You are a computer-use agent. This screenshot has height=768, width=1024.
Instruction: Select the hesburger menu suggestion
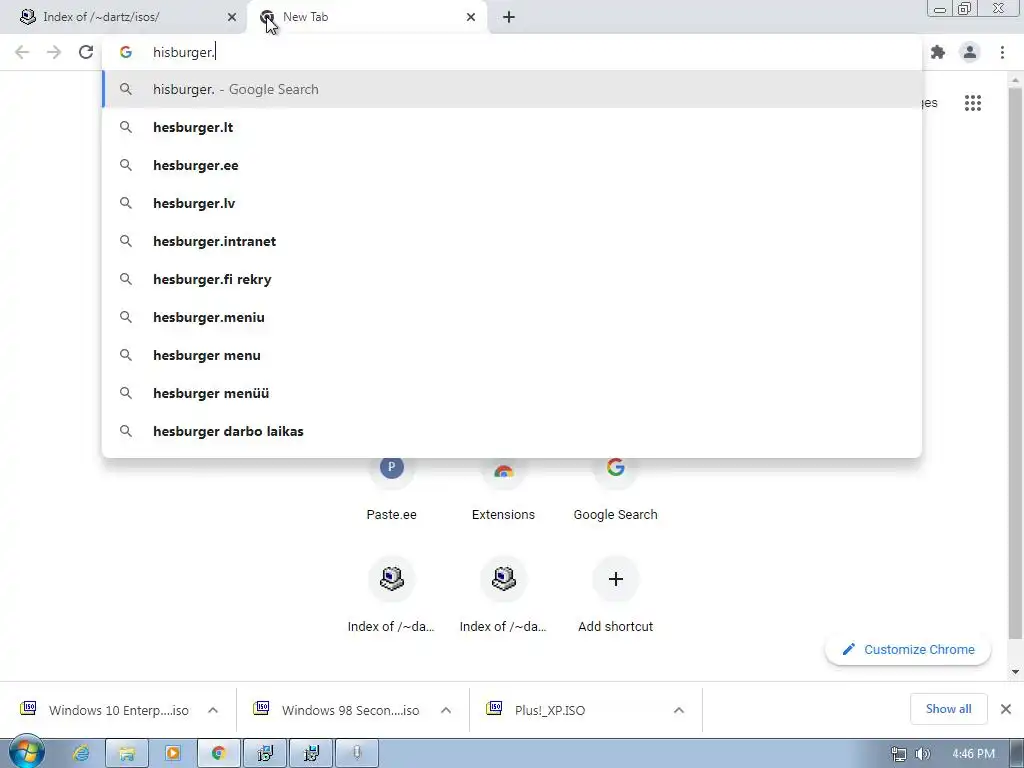click(x=512, y=355)
